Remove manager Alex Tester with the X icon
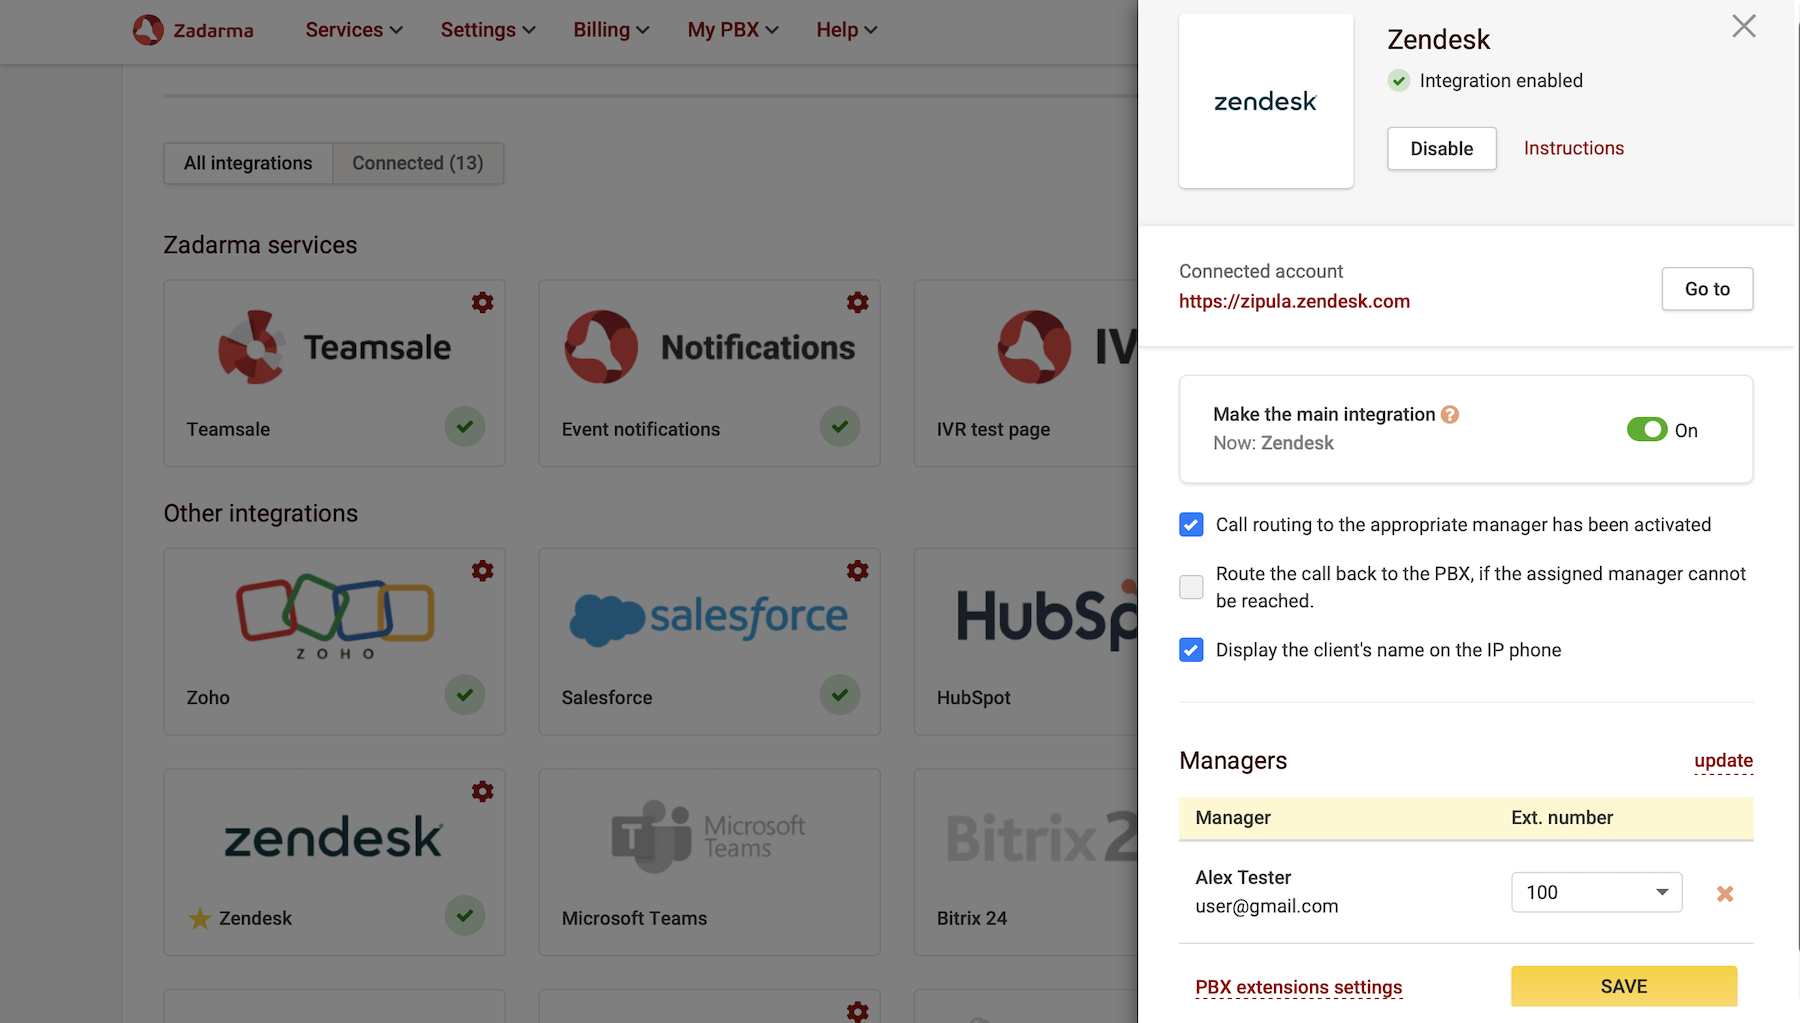 point(1725,893)
